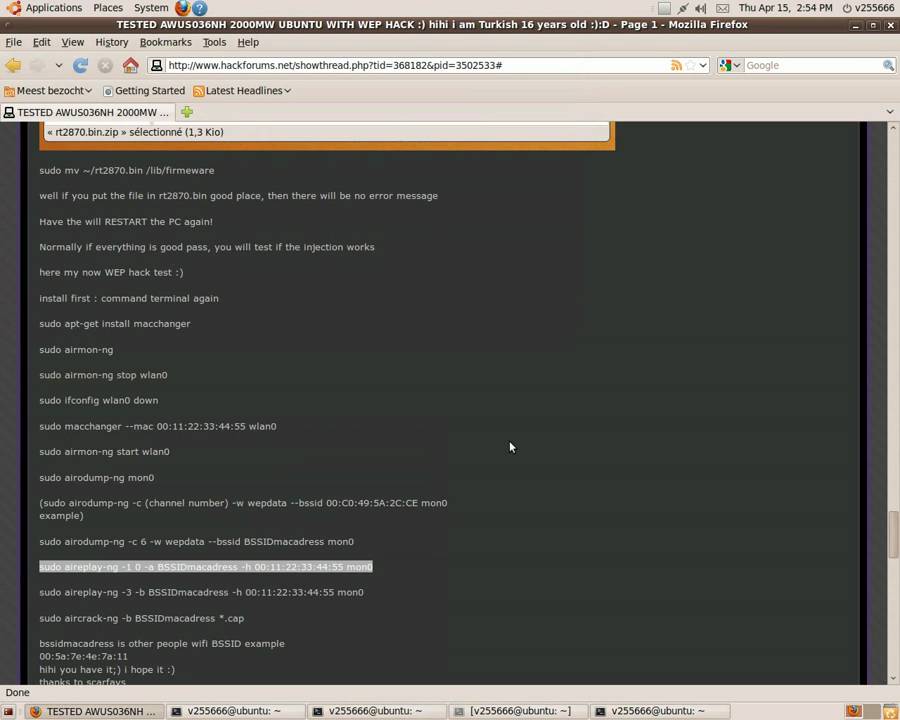Click the line sudo mv ~/rt2870.bin /lib/firmware

(x=127, y=171)
